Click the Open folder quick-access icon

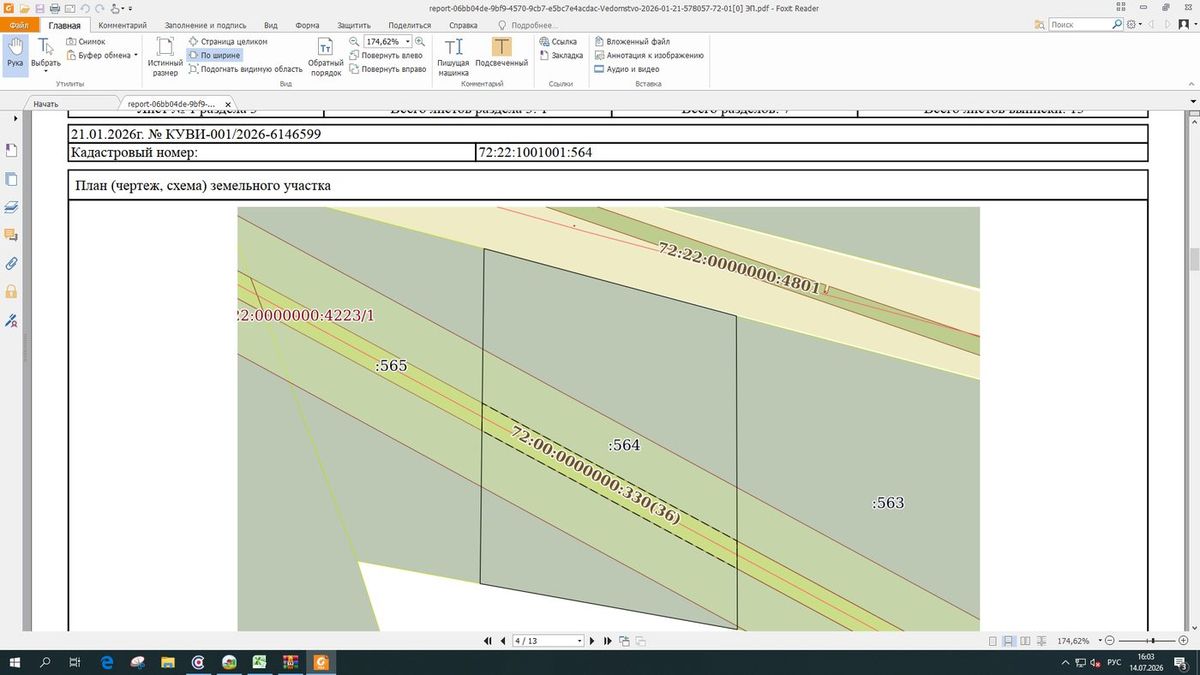click(x=24, y=8)
